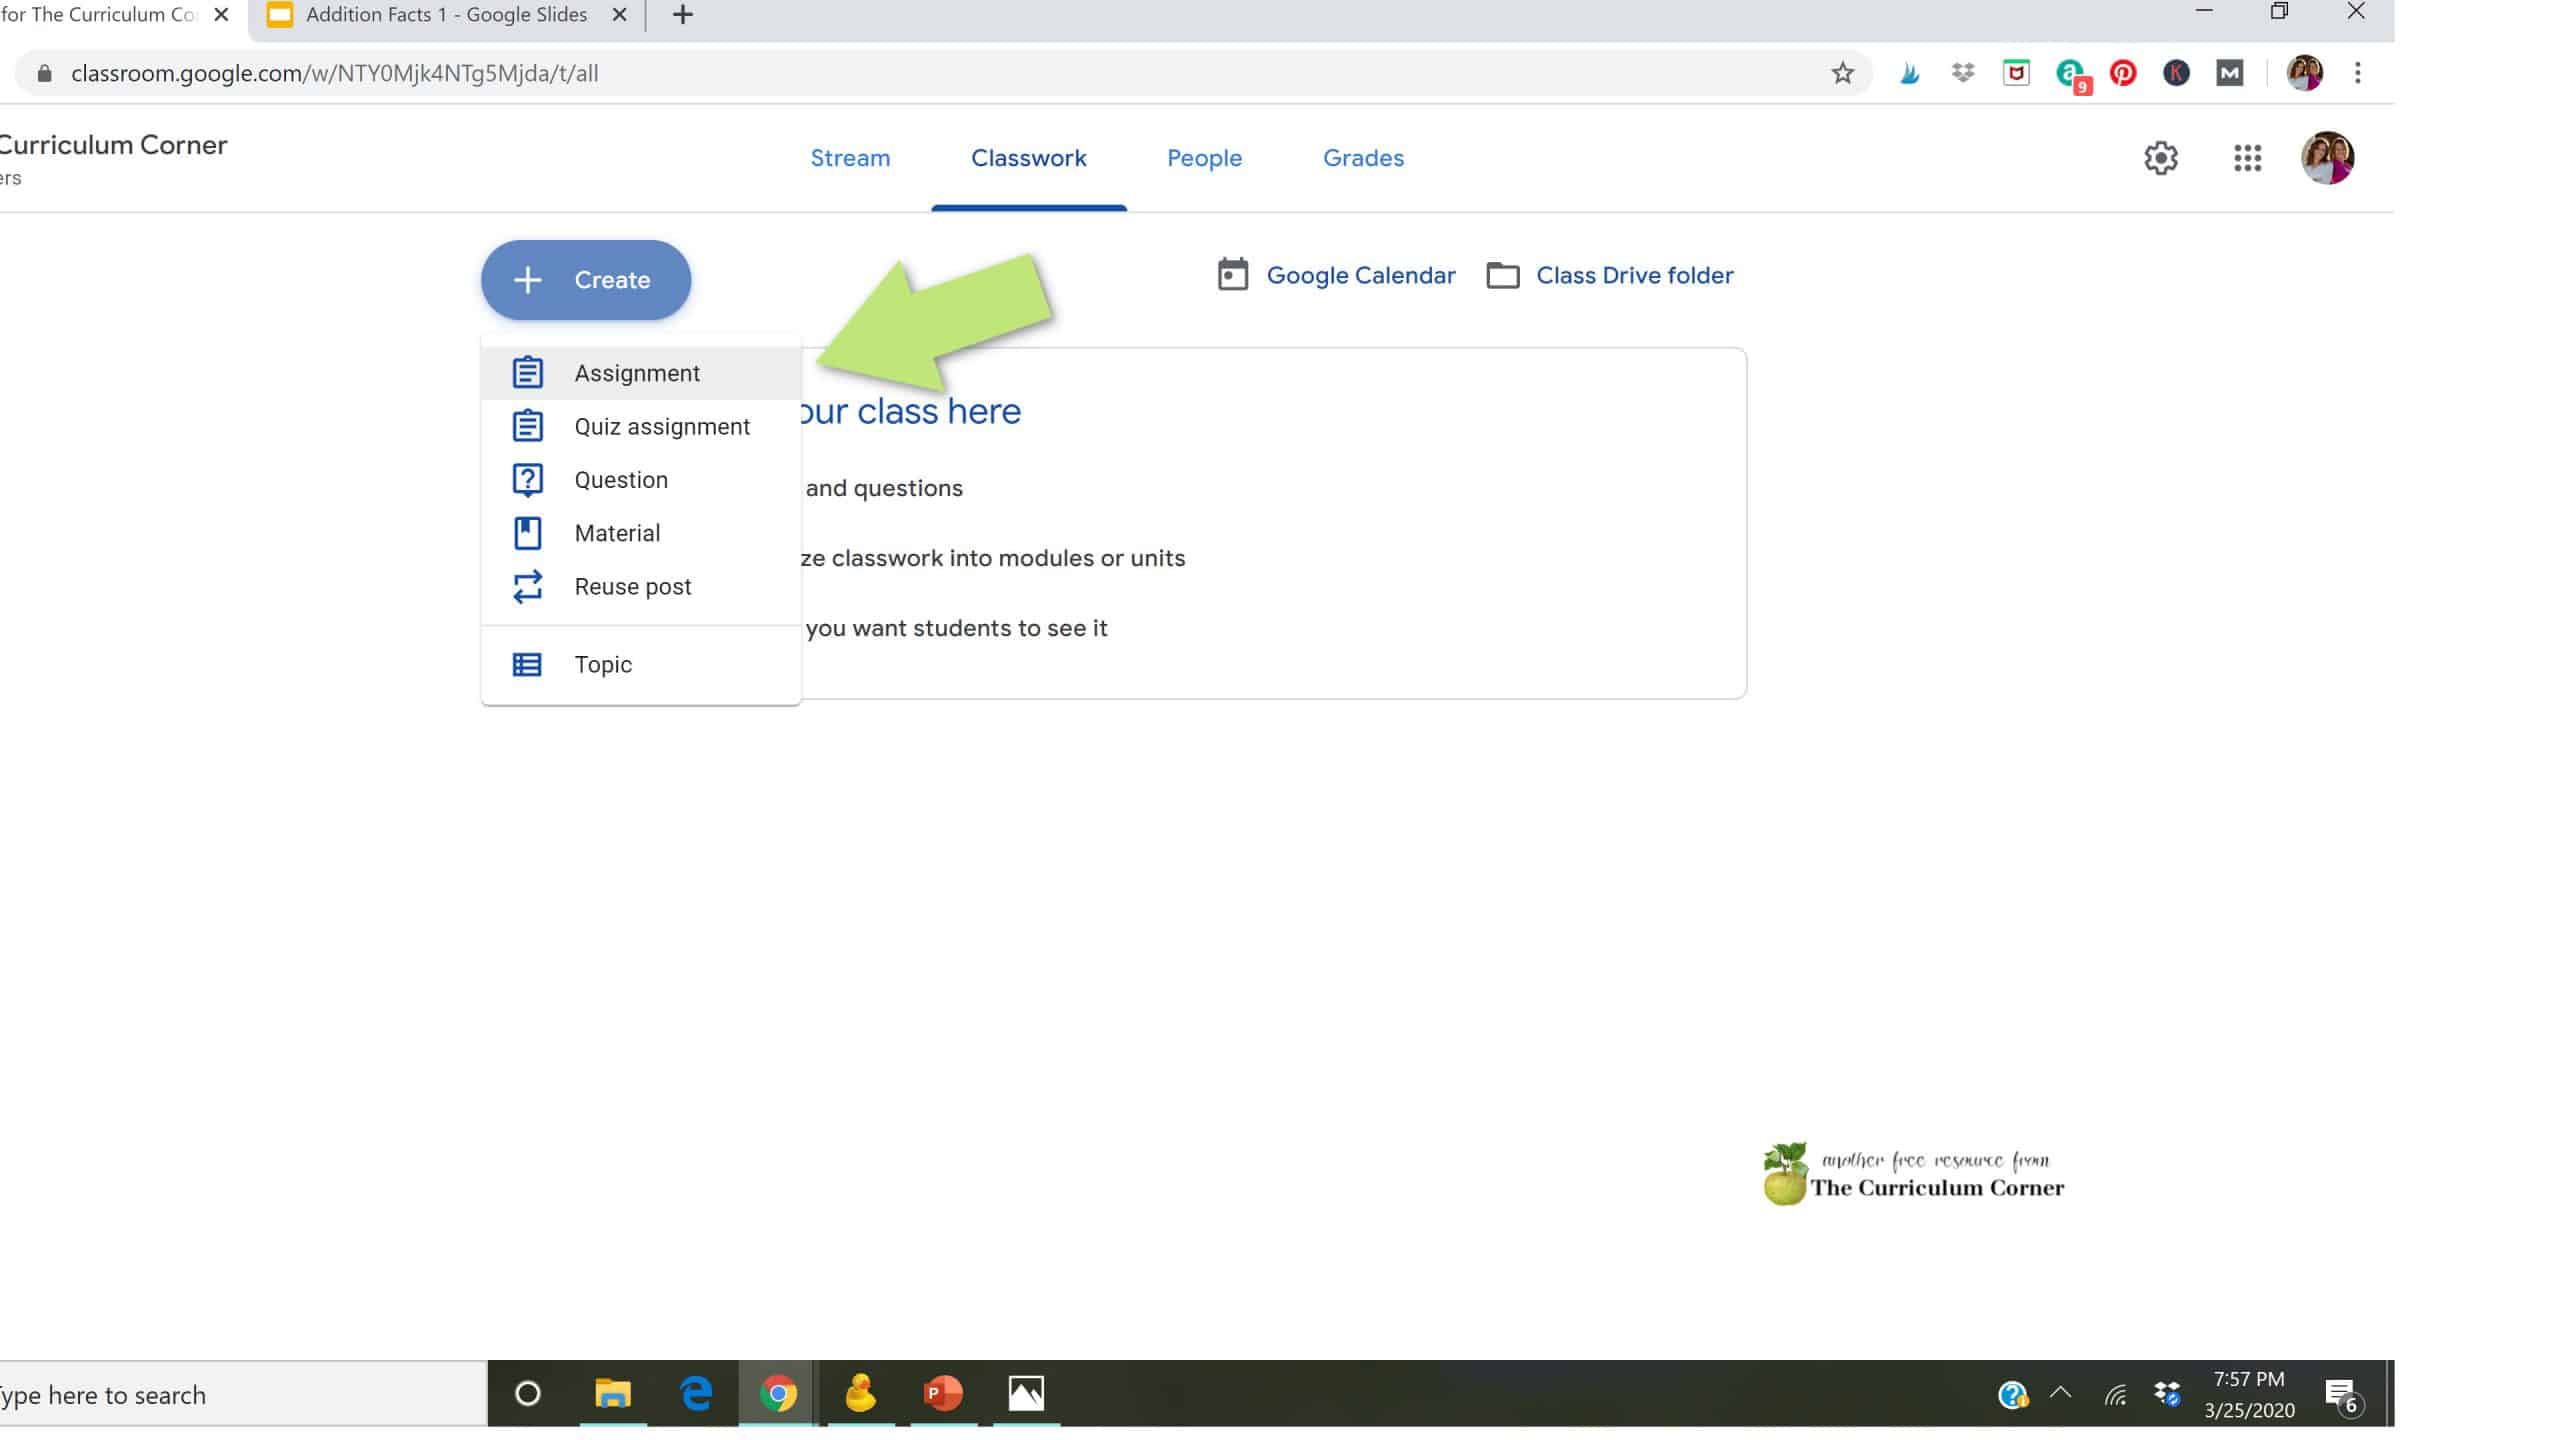Click the Dropbox extension icon in the toolbar
This screenshot has width=2560, height=1440.
point(1962,73)
